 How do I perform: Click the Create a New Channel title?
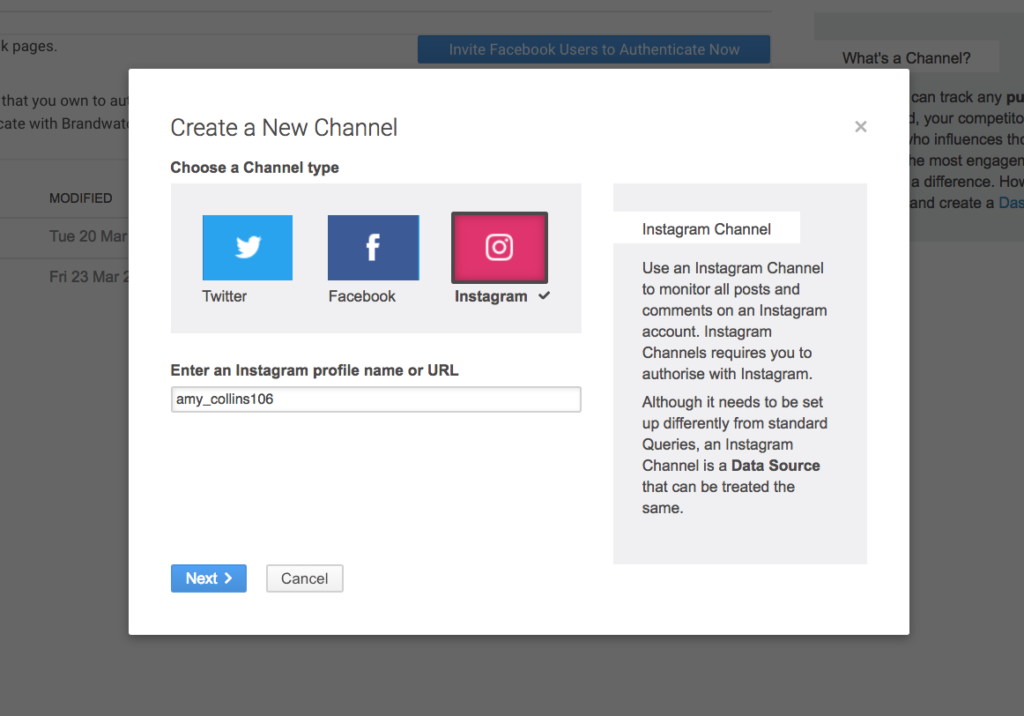(x=284, y=127)
